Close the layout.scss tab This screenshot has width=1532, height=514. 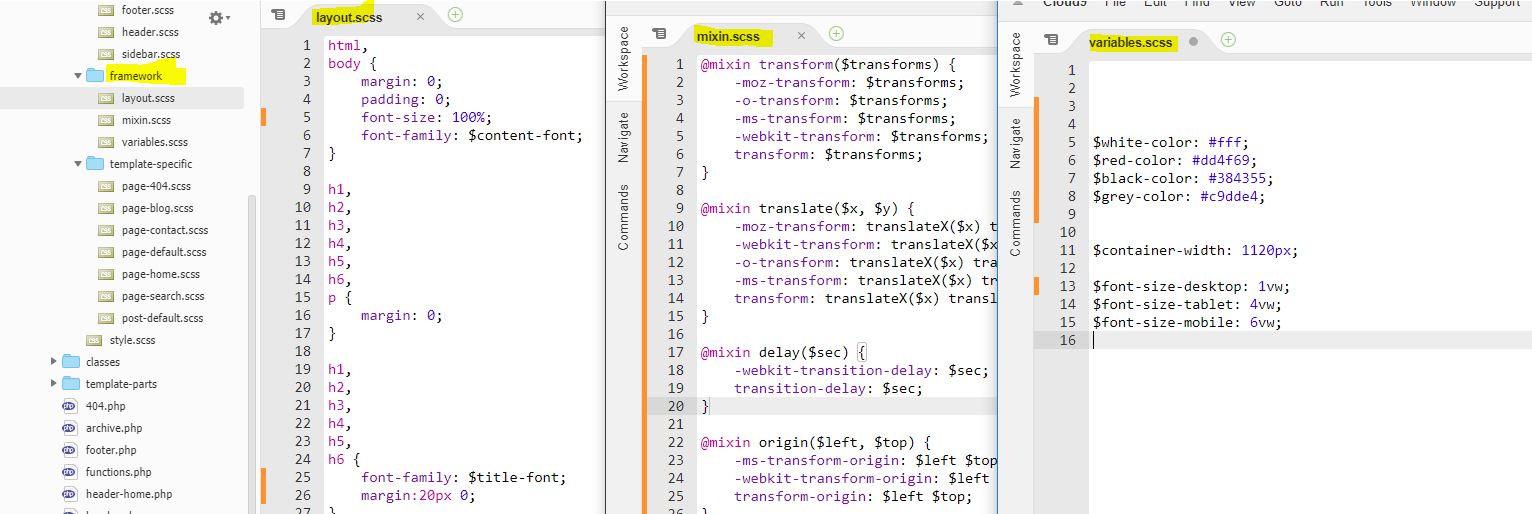click(420, 17)
